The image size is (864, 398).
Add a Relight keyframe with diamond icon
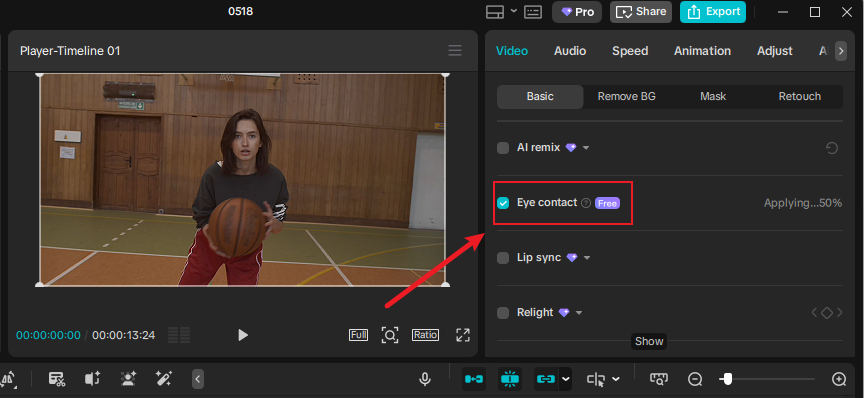[x=827, y=313]
